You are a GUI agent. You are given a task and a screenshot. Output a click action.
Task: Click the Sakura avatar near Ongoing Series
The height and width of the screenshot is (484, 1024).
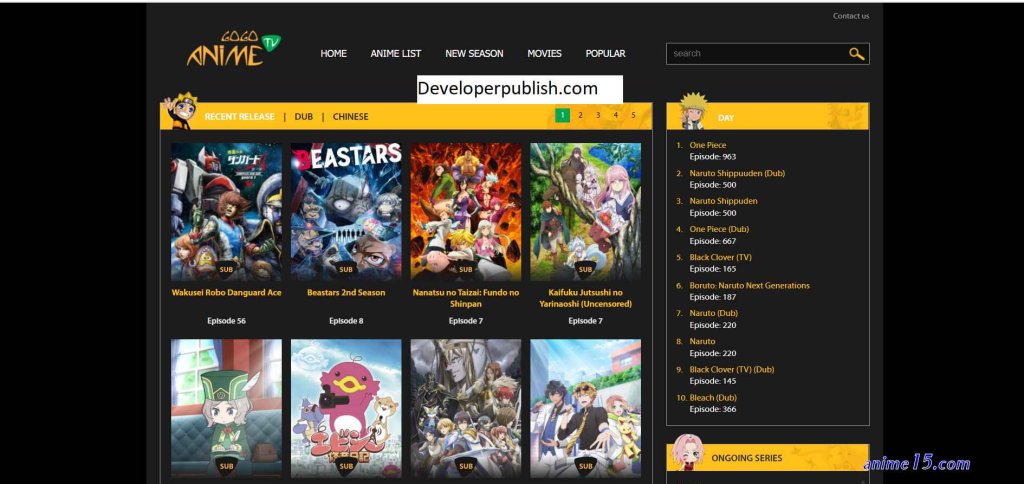(688, 452)
